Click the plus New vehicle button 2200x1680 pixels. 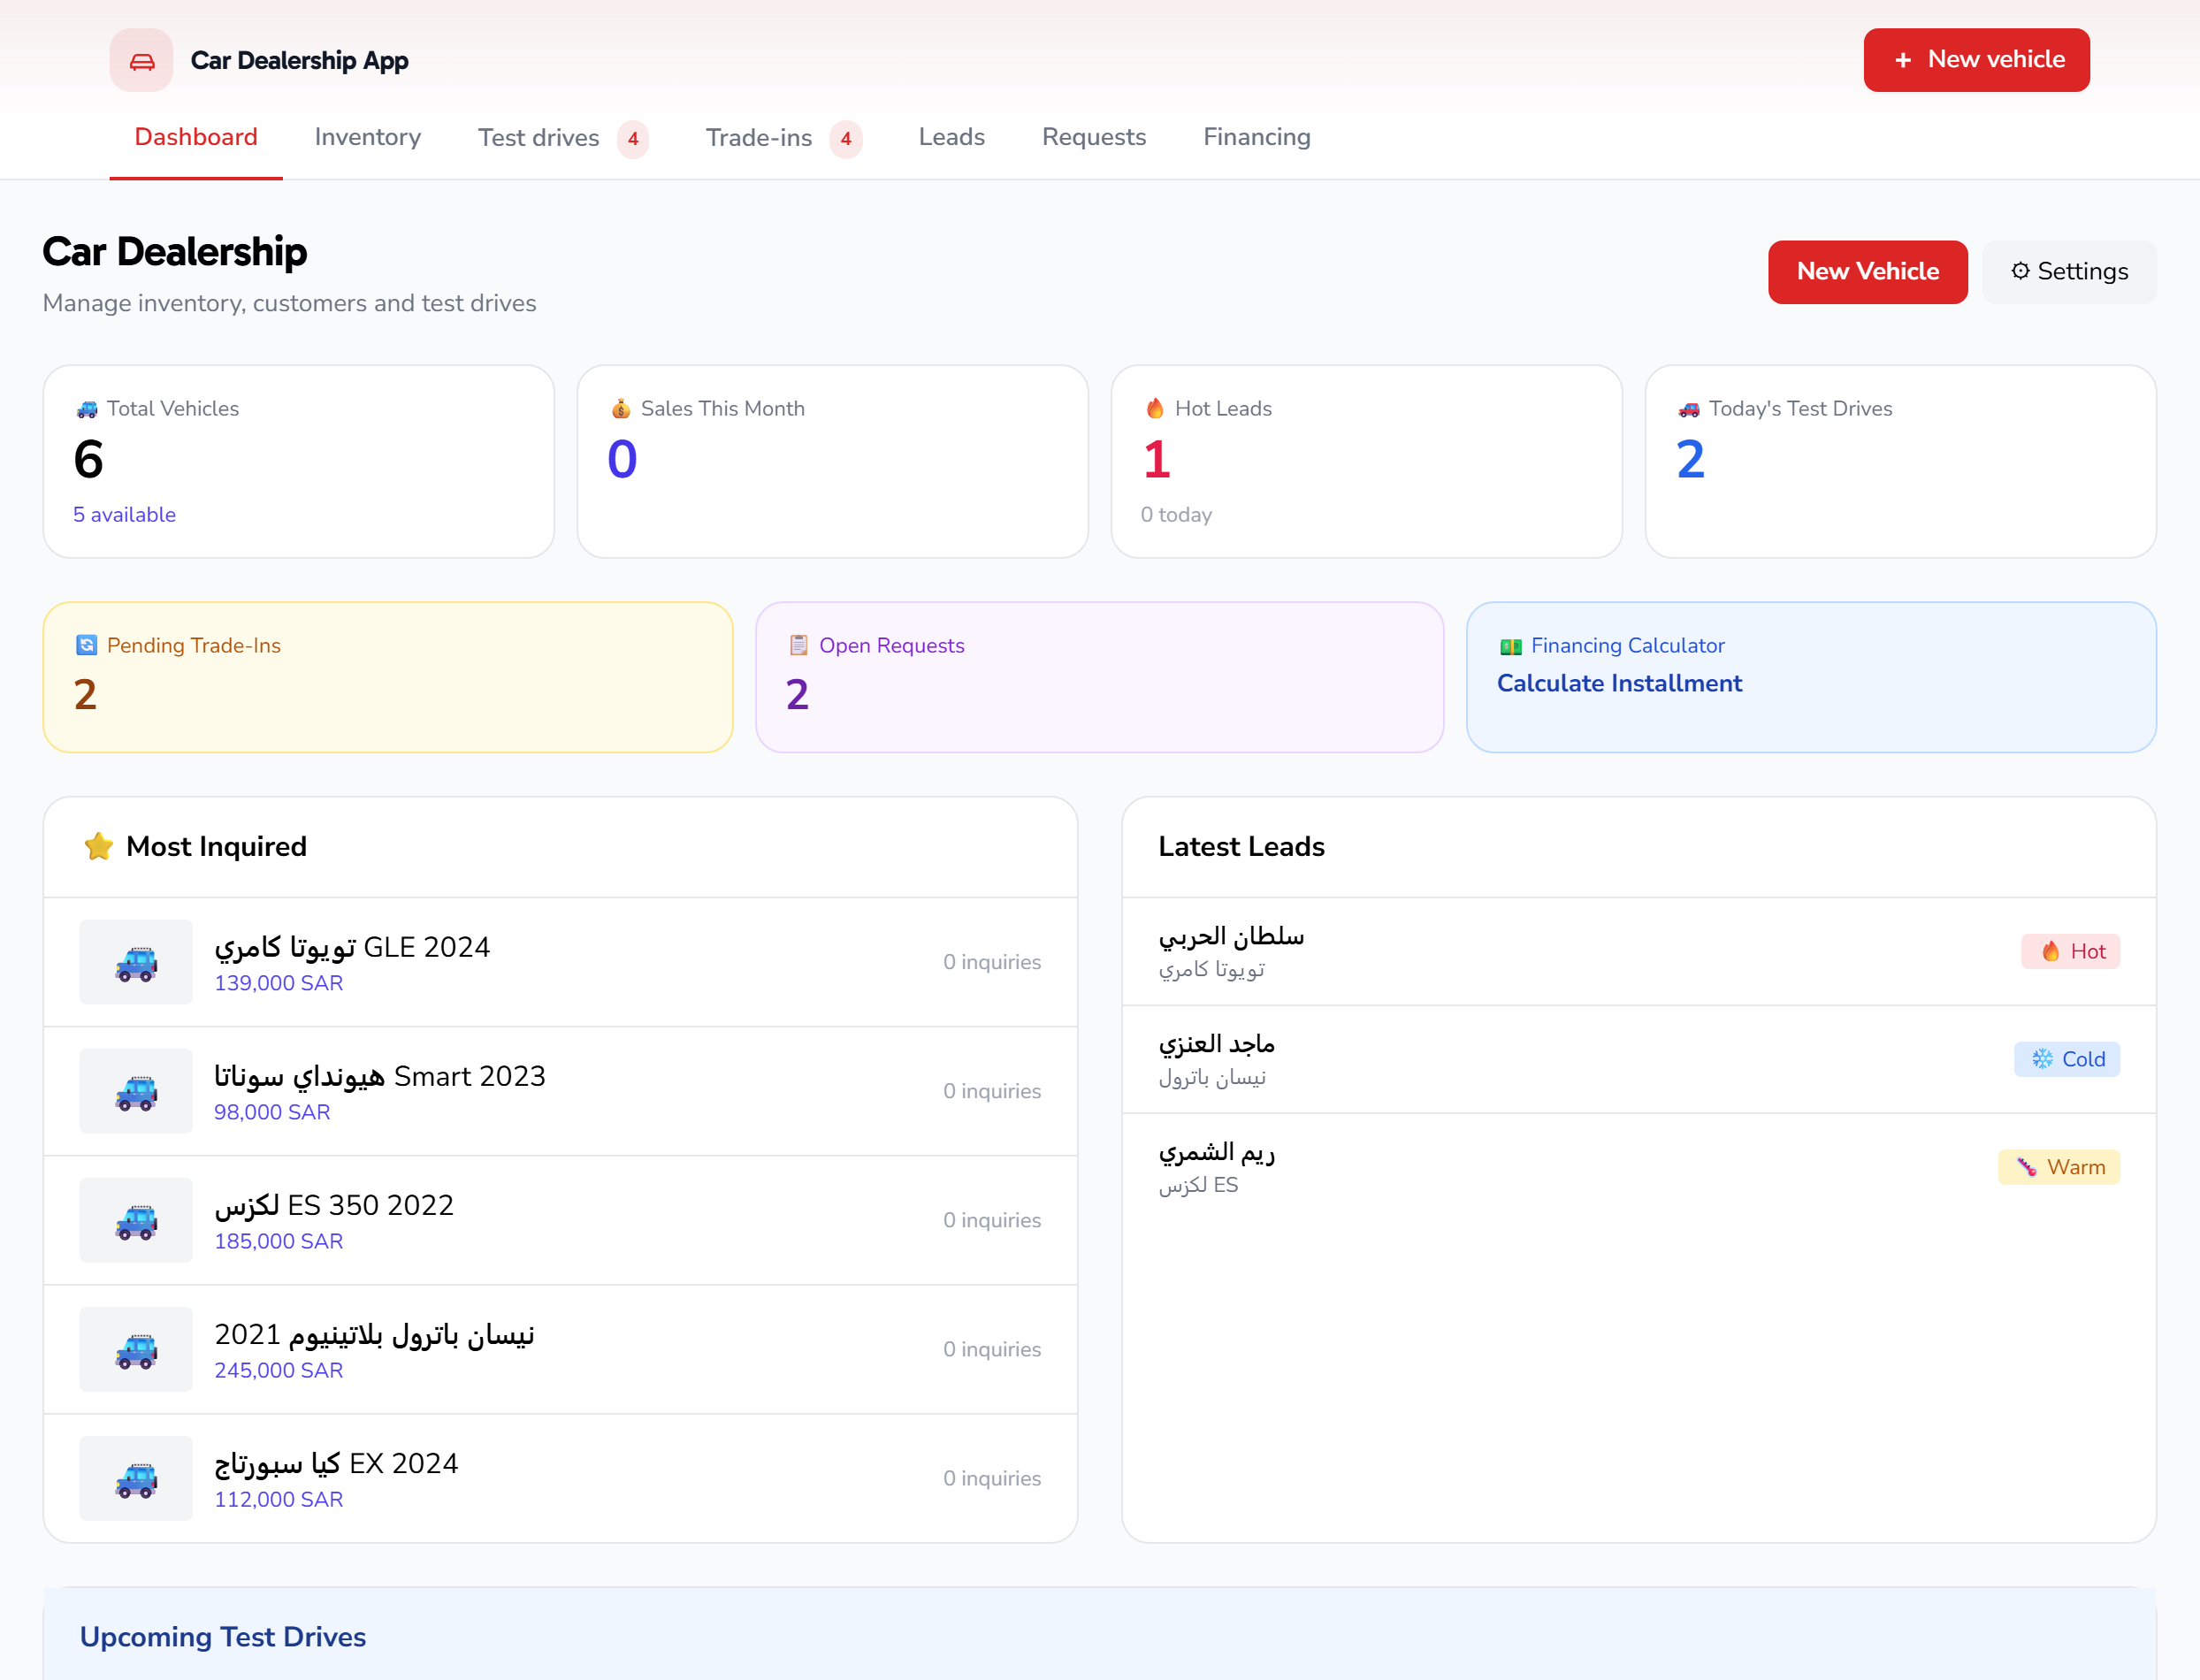[1976, 60]
